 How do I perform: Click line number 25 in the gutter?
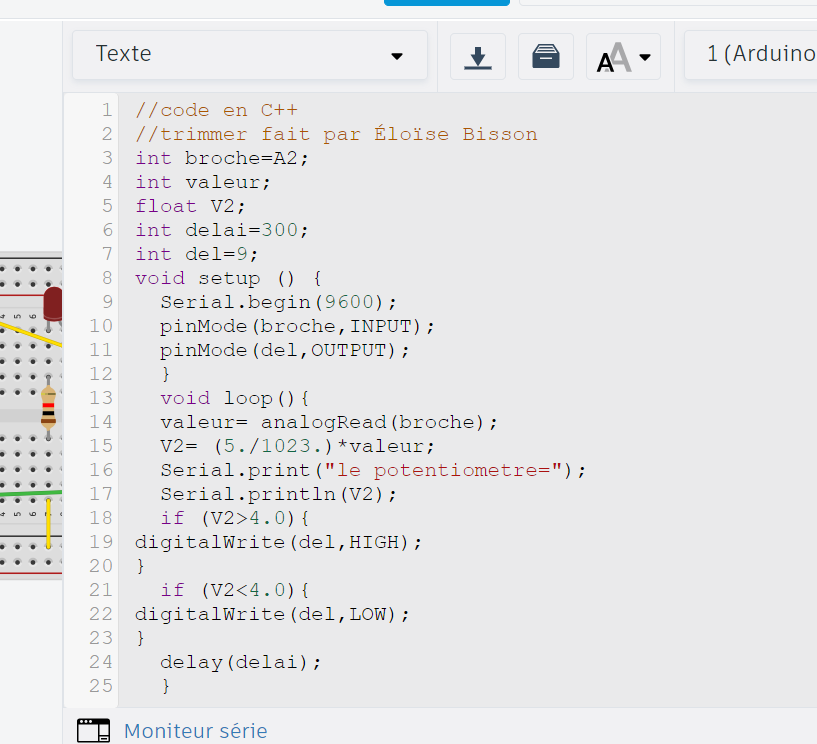pyautogui.click(x=101, y=686)
